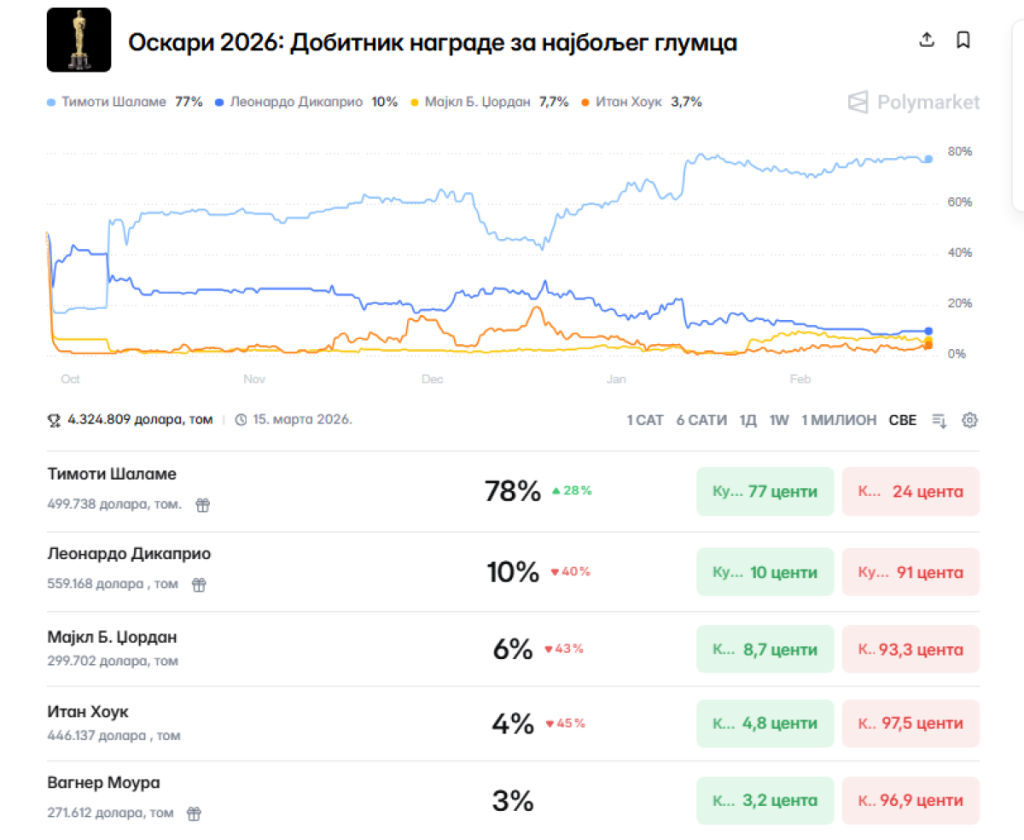Select the 6 САТИ time range
1024x840 pixels.
(701, 420)
